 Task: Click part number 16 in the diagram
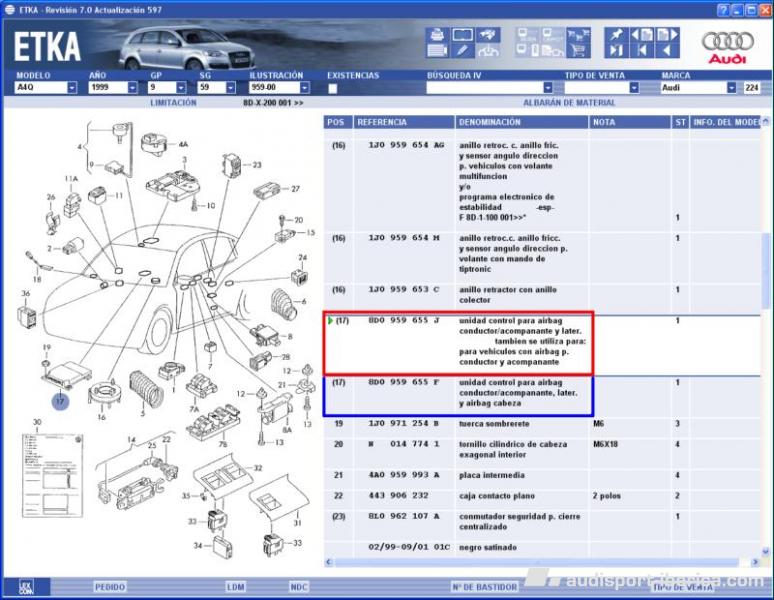101,417
